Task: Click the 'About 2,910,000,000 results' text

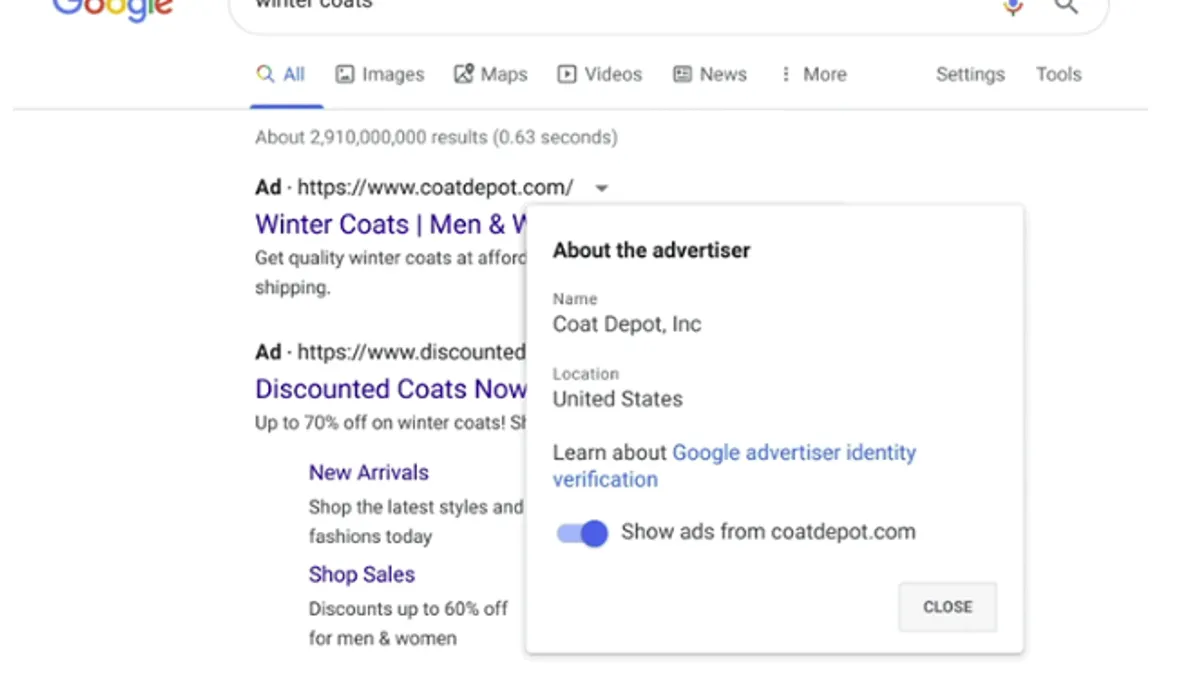Action: click(436, 137)
